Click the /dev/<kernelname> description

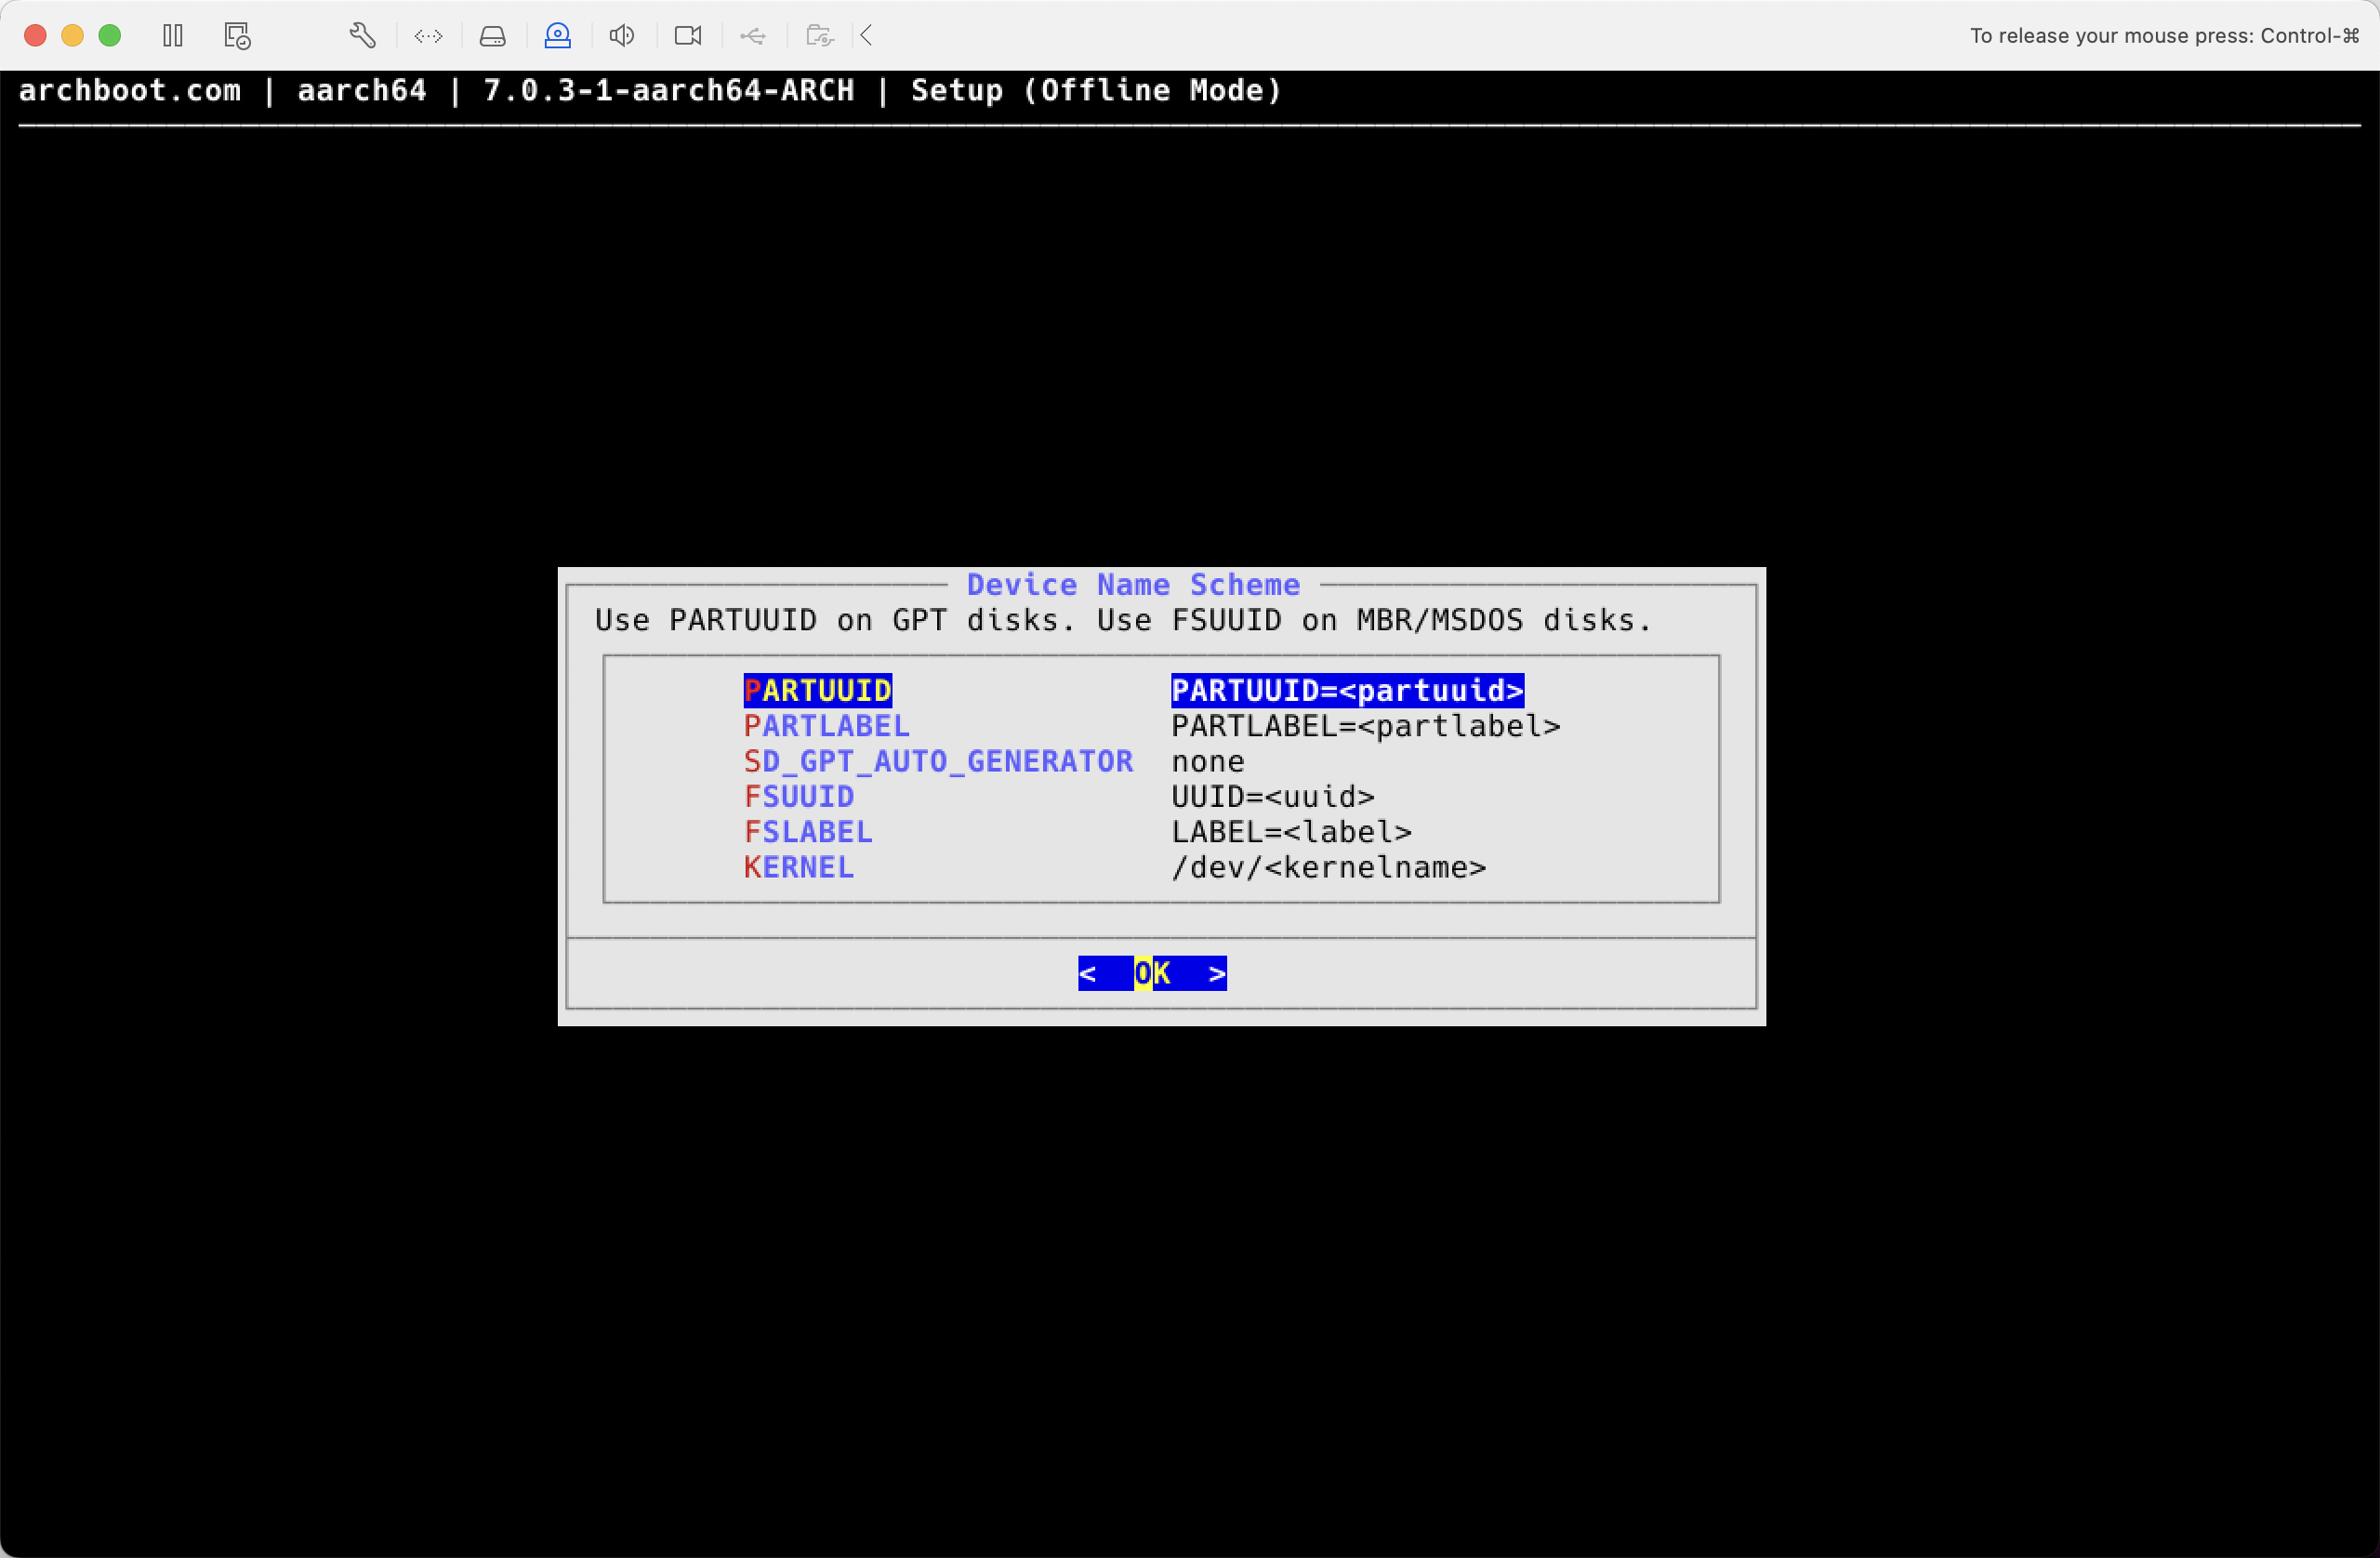coord(1329,867)
